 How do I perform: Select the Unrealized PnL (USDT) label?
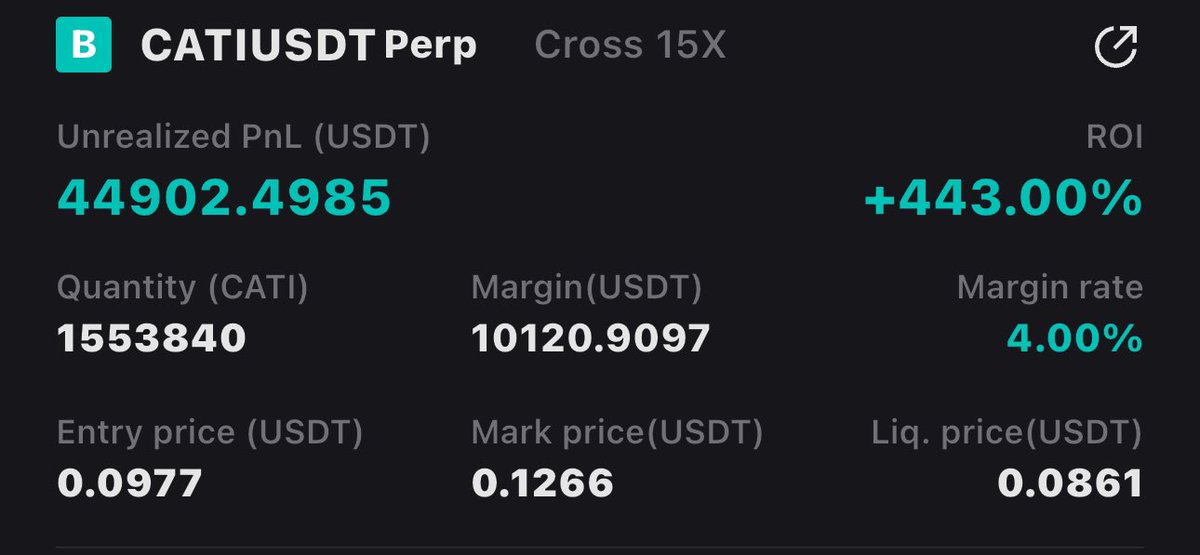pos(244,138)
